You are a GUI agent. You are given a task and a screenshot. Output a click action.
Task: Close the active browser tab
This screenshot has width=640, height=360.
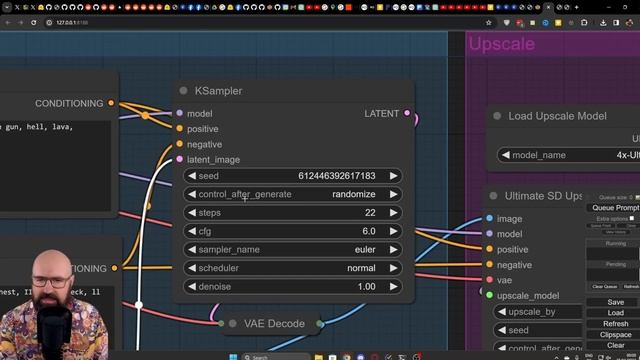549,7
